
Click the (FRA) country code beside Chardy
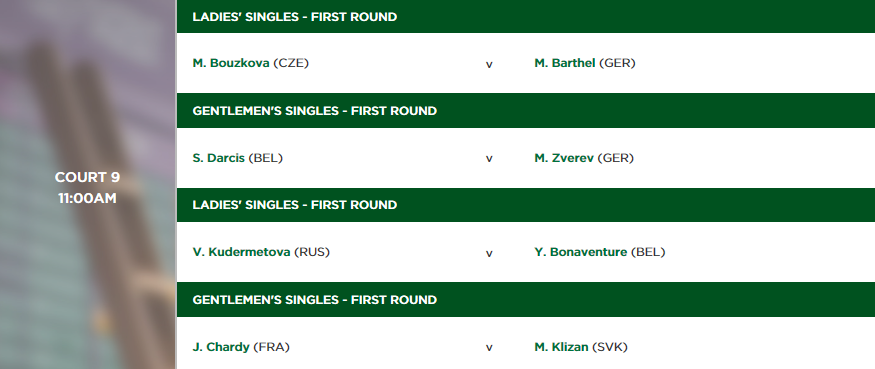pos(272,347)
